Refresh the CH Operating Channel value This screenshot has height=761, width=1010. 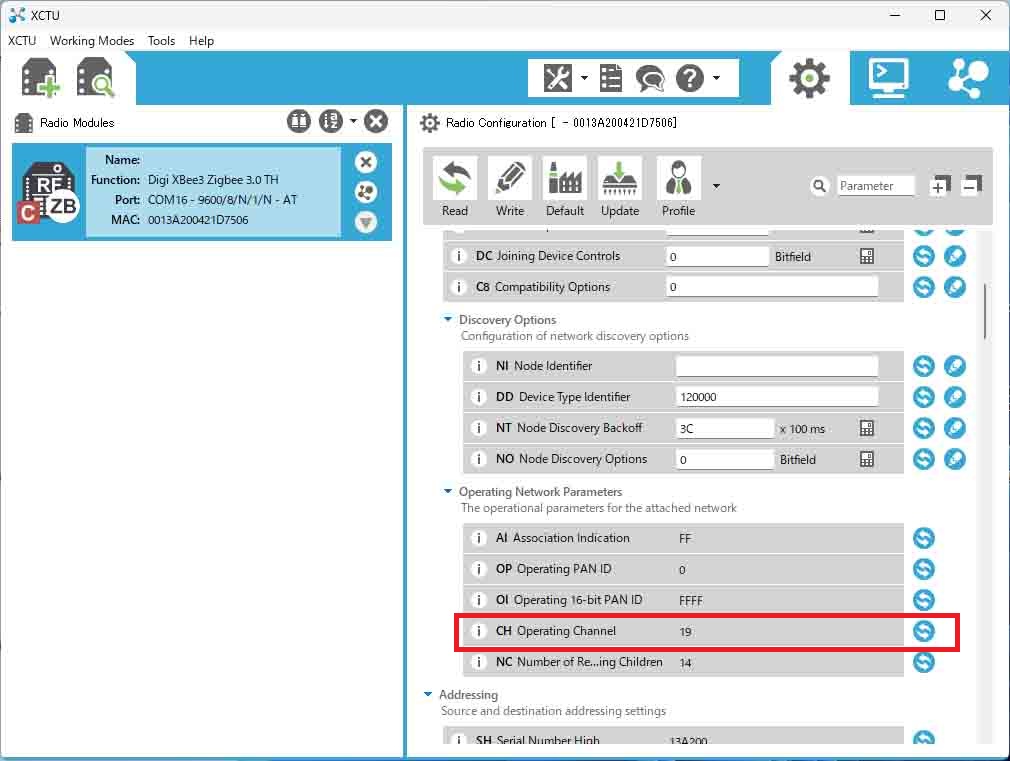(x=924, y=631)
